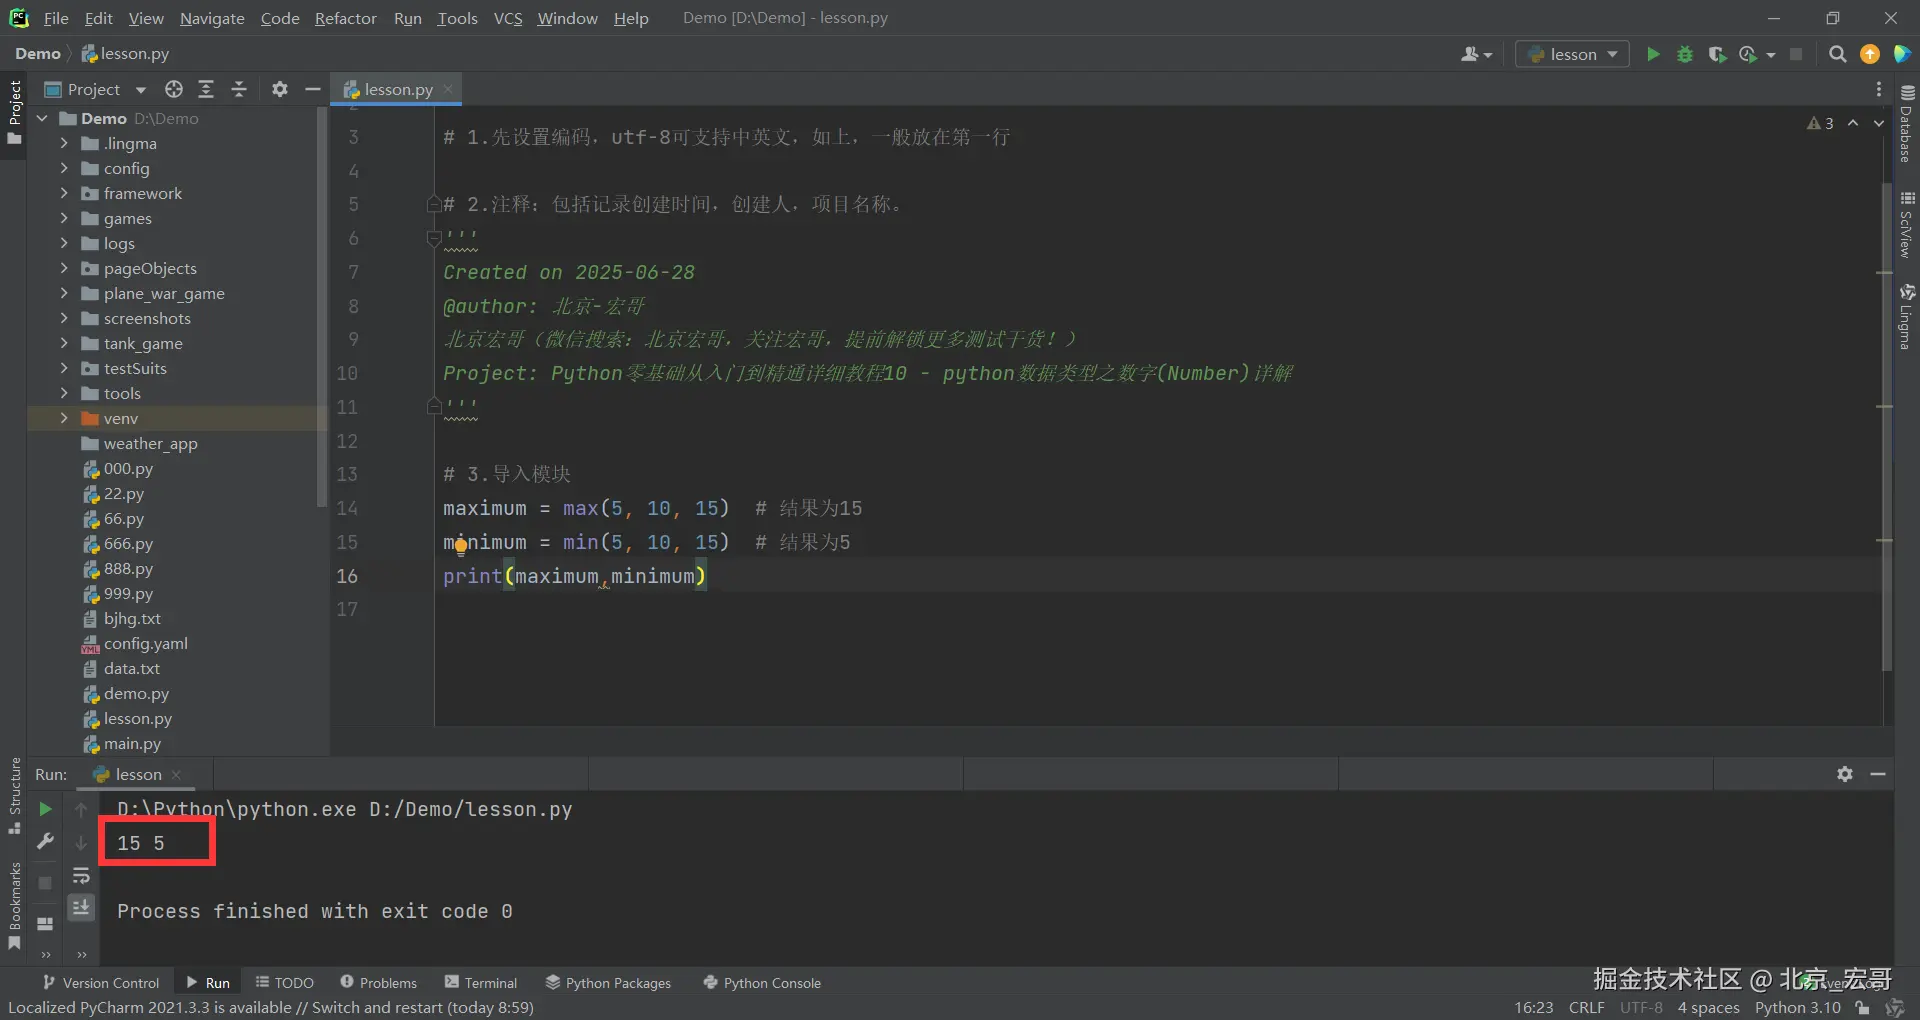Open the editor tabs more-options menu

point(1879,89)
